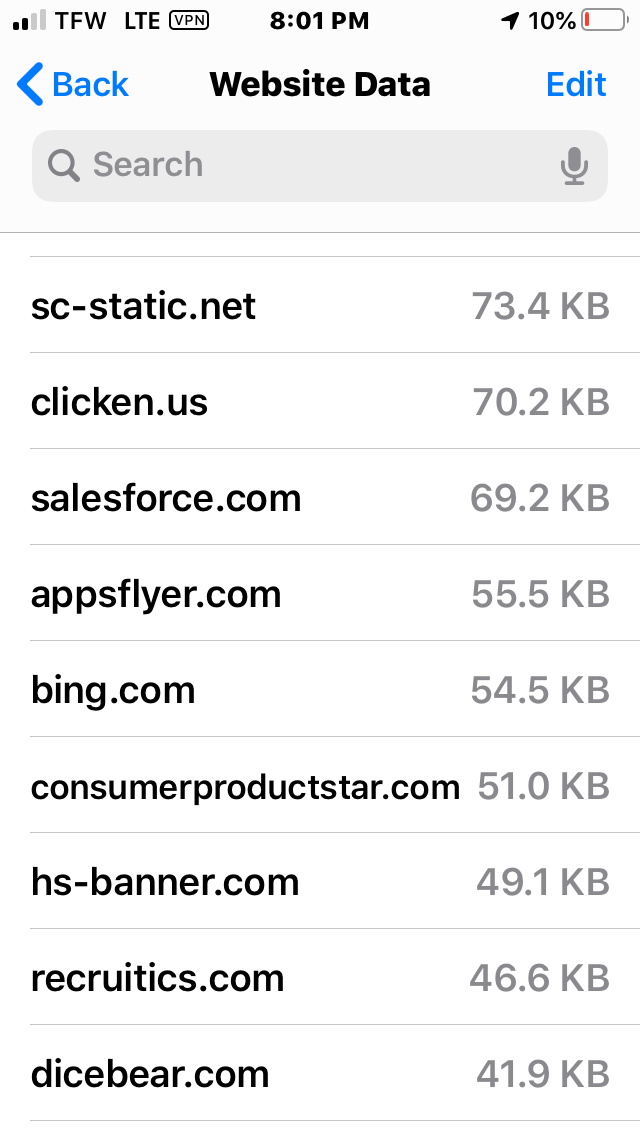
Task: Go Back to previous settings screen
Action: pos(72,84)
